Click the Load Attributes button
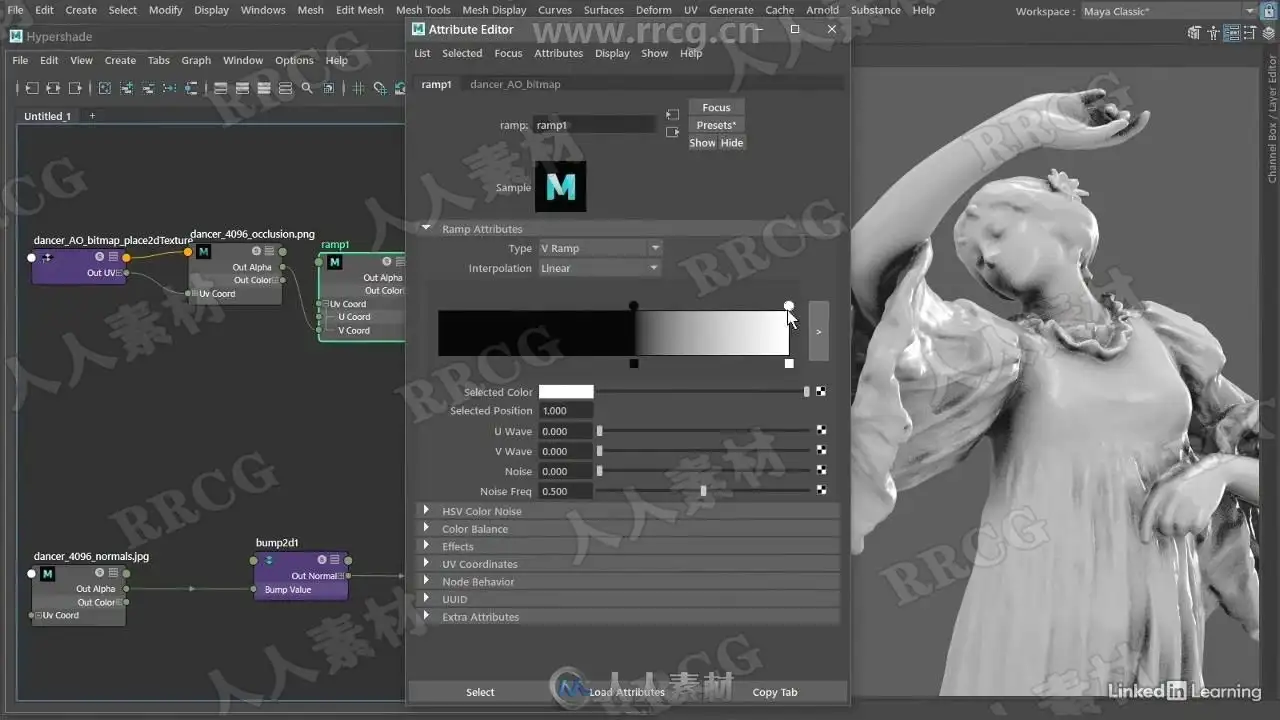Screen dimensions: 1280x720 [627, 692]
